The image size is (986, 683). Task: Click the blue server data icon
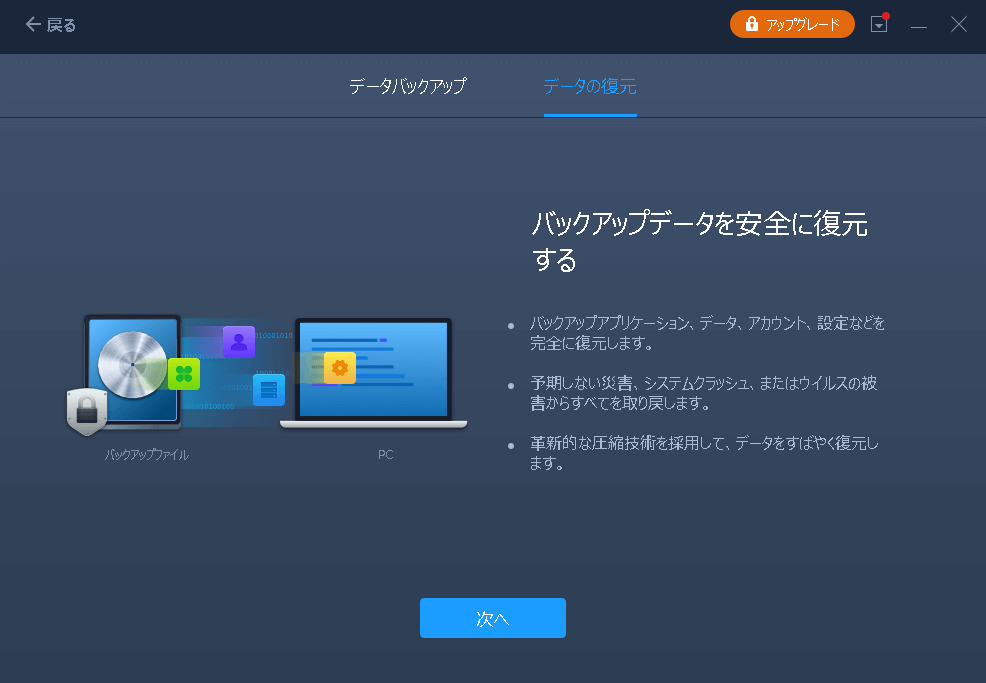tap(268, 390)
